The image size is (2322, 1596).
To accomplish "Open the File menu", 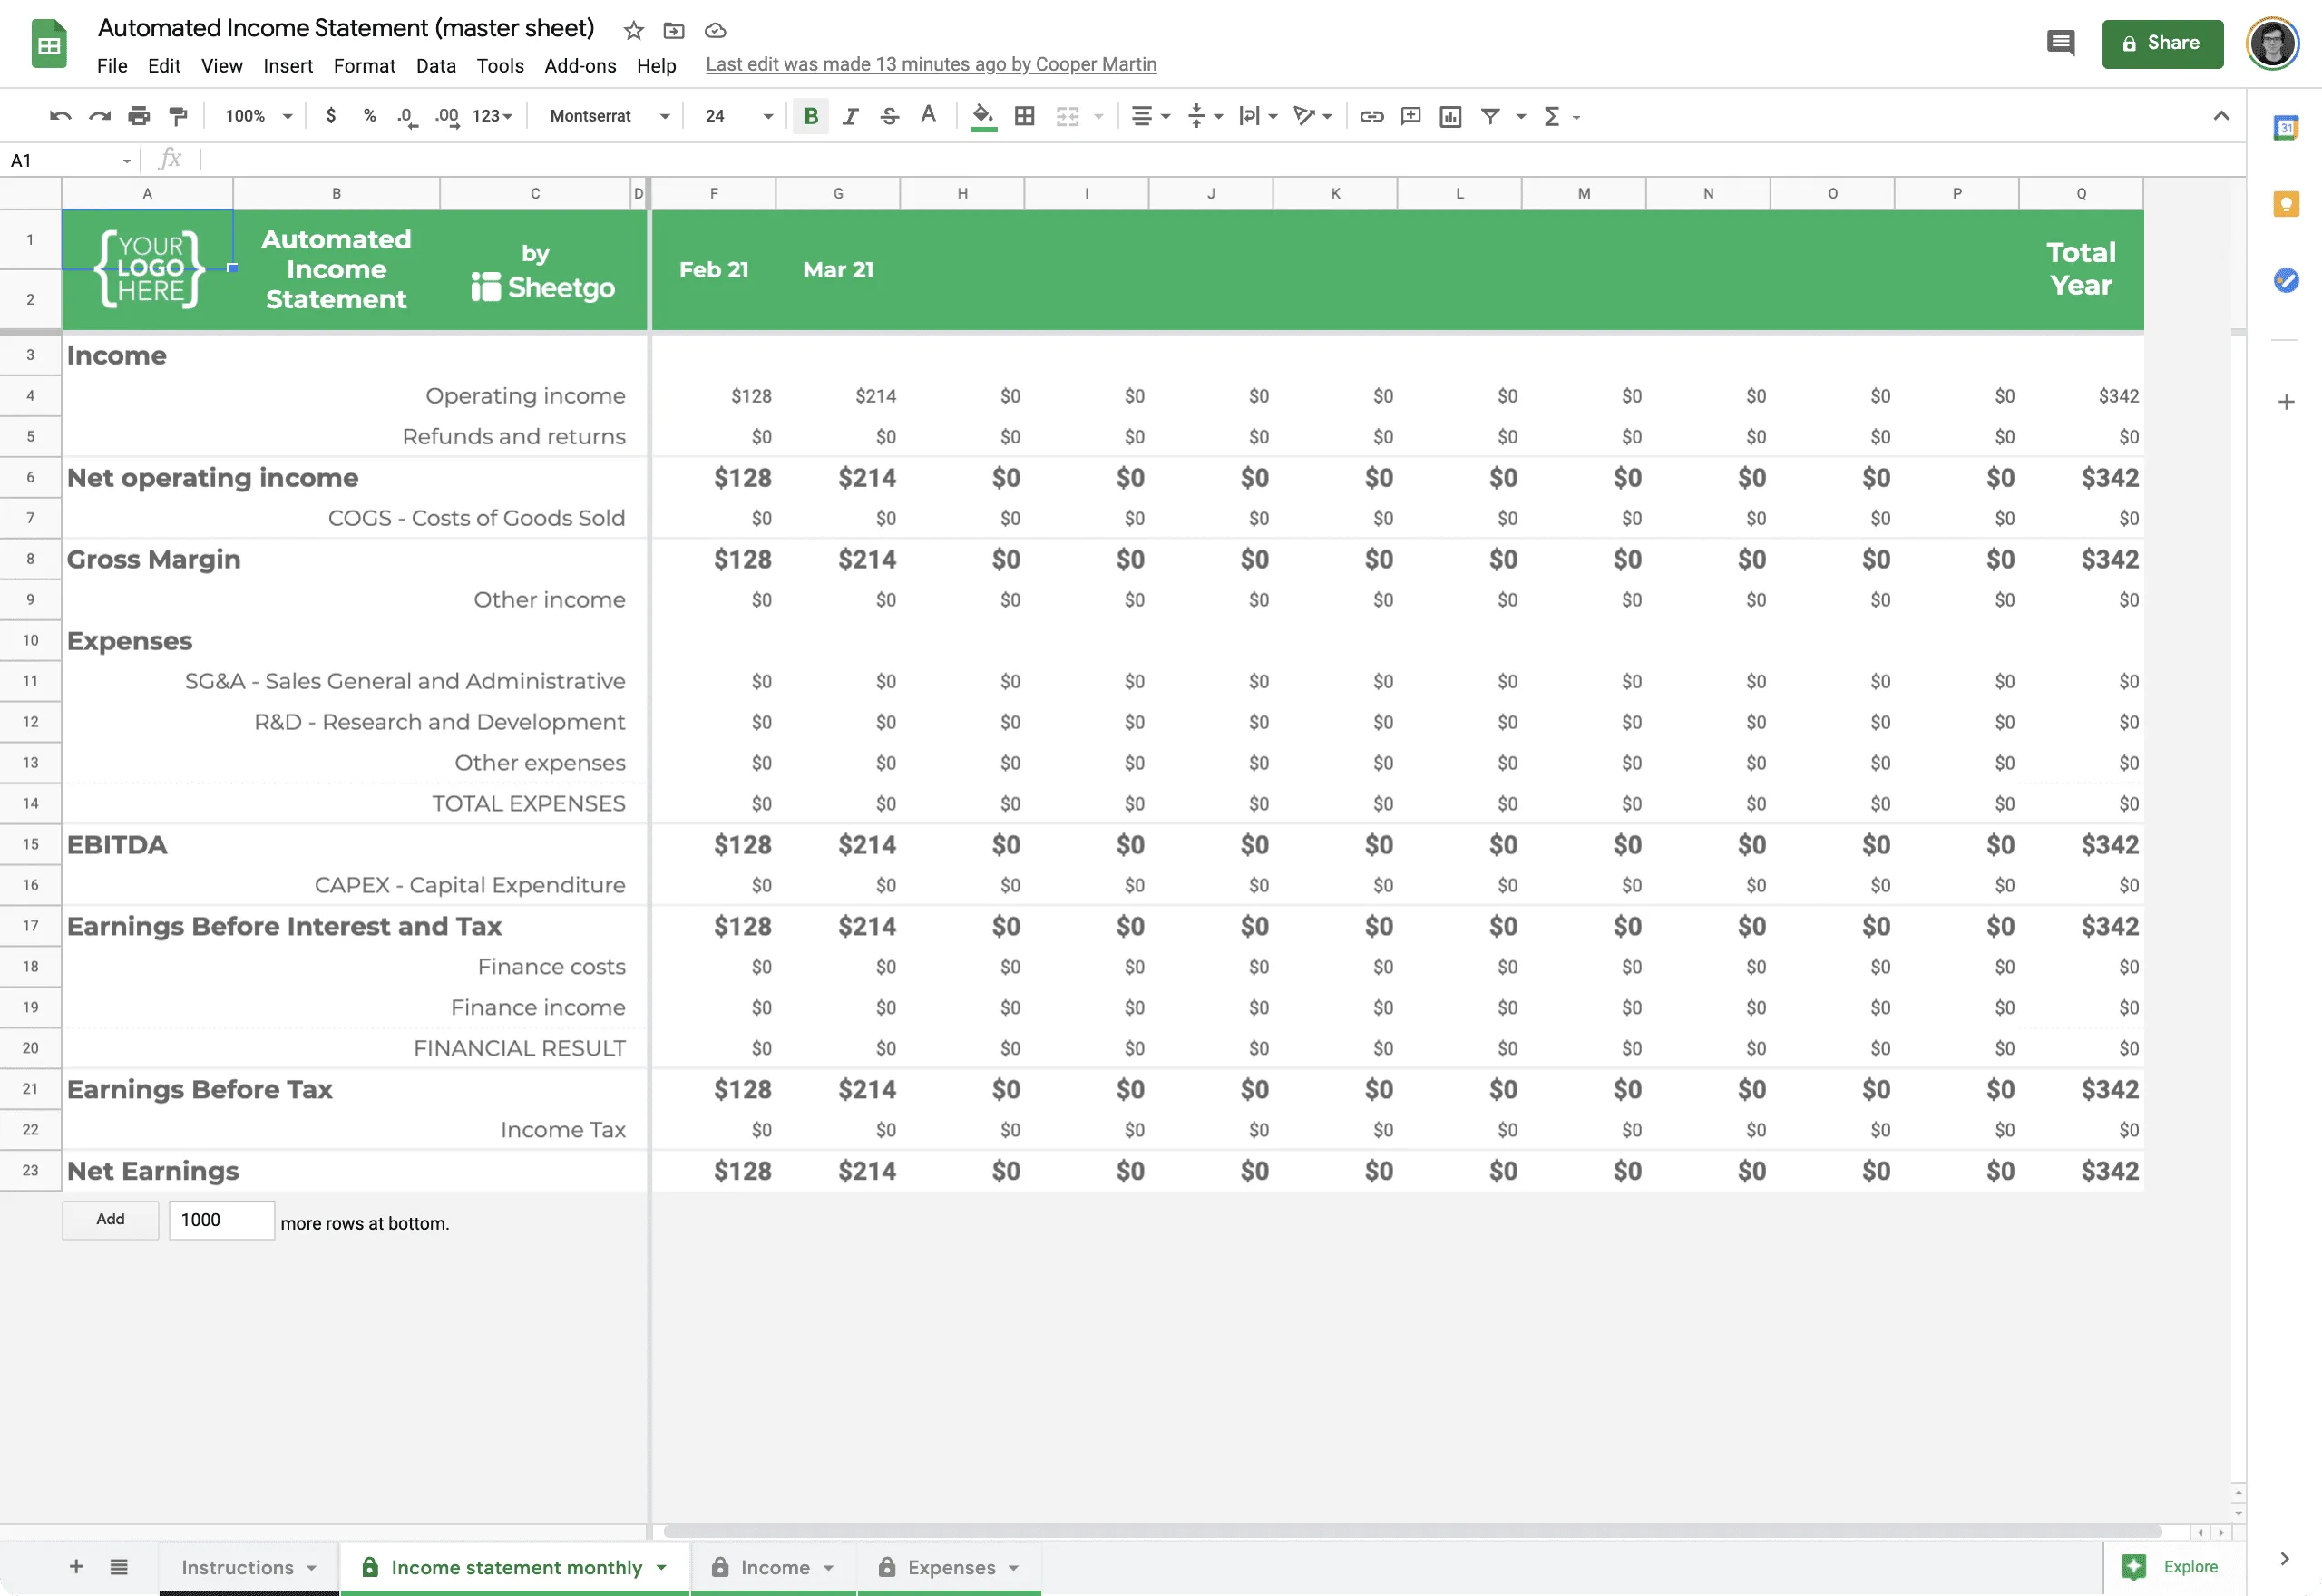I will pos(112,63).
